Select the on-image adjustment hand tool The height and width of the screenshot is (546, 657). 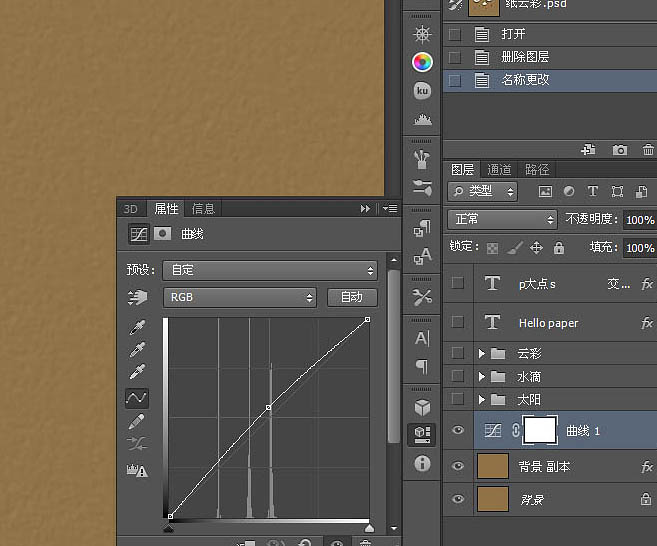pos(137,298)
